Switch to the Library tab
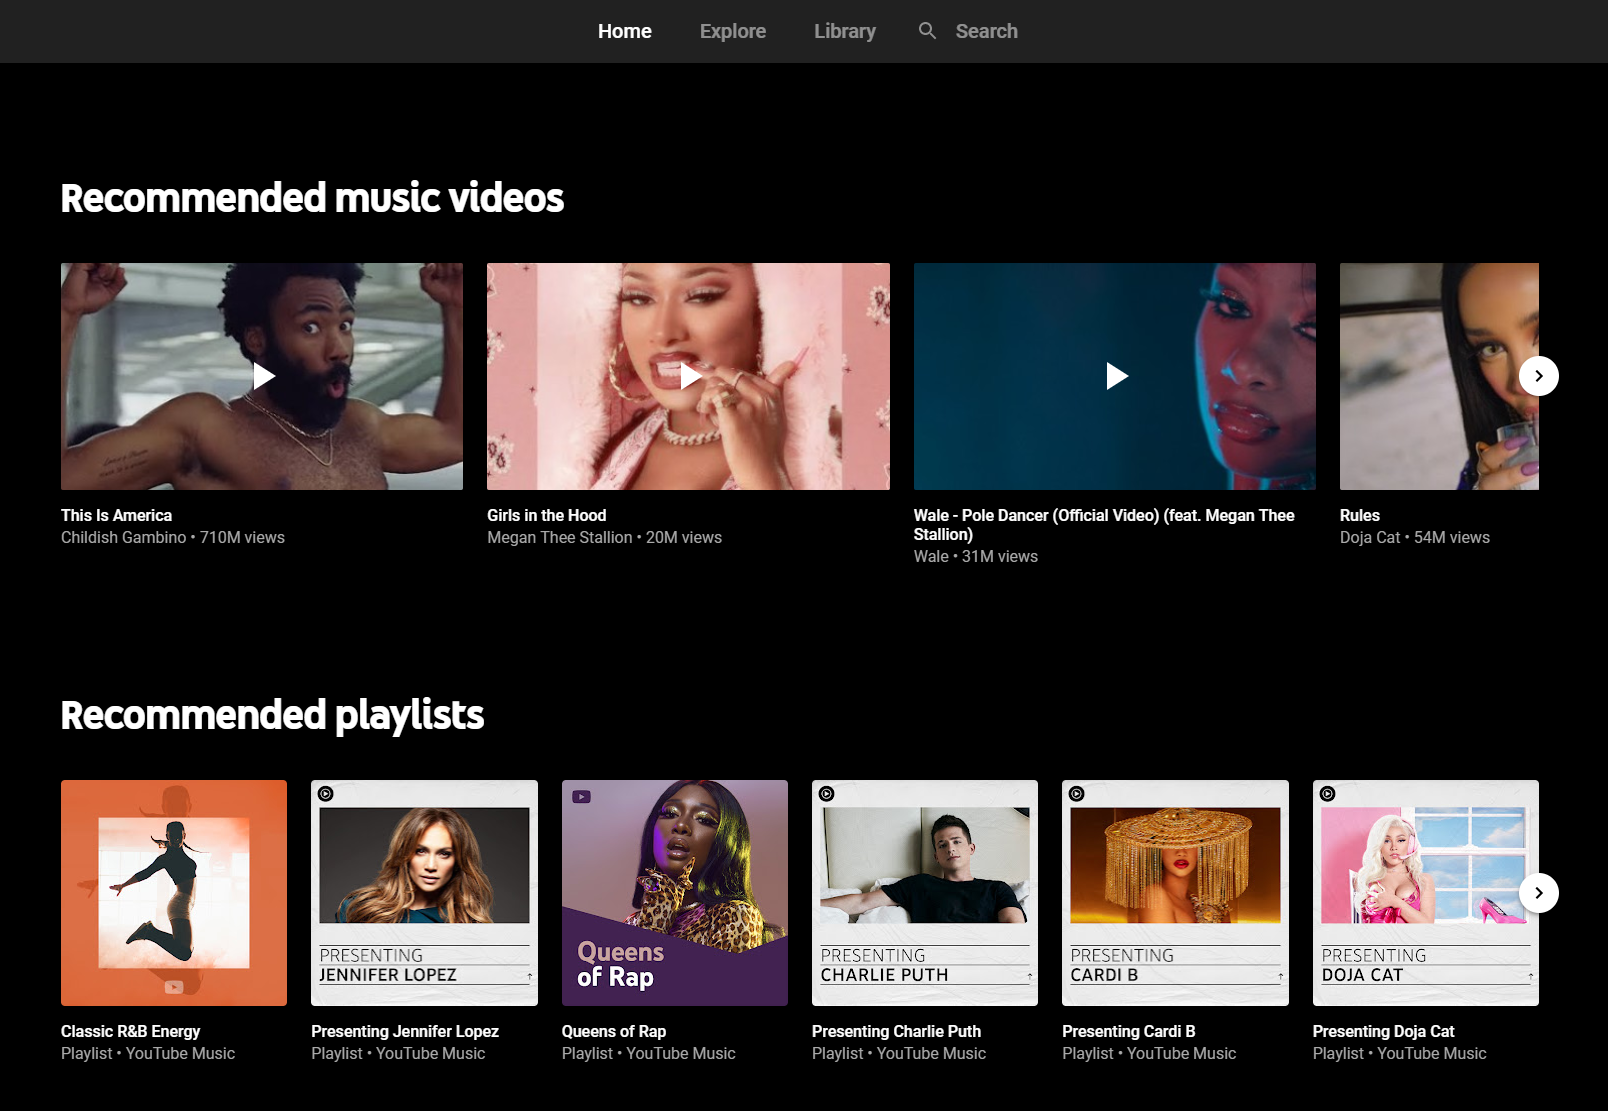This screenshot has height=1111, width=1608. (x=844, y=30)
